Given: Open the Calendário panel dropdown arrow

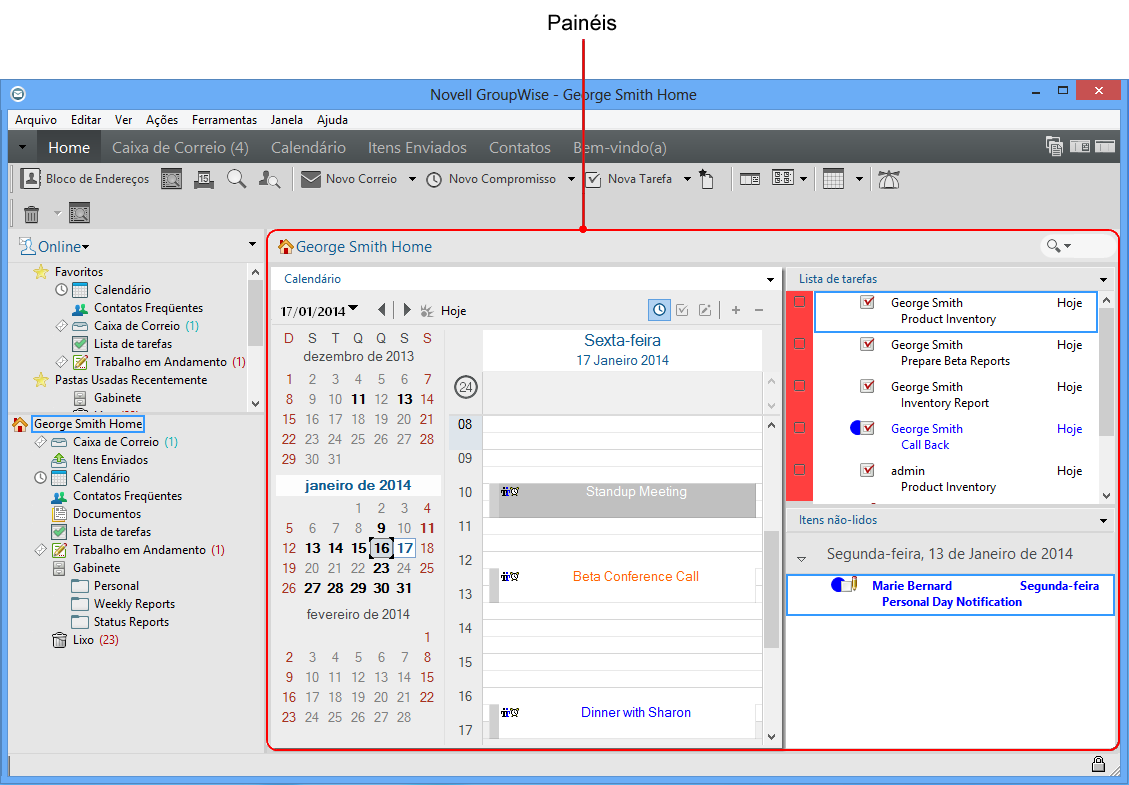Looking at the screenshot, I should click(770, 279).
